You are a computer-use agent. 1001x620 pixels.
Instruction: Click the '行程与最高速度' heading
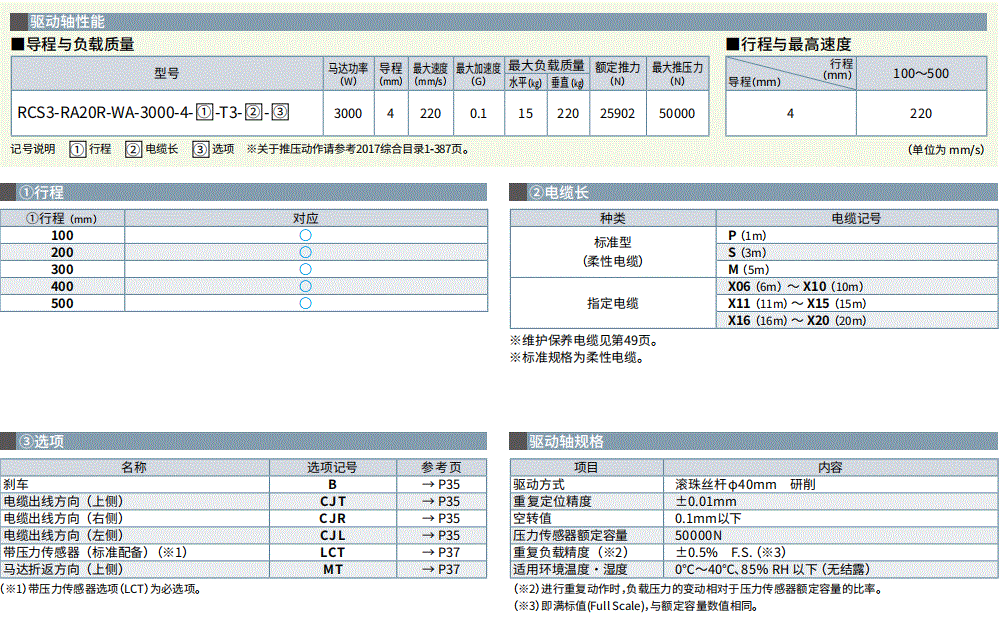[x=796, y=44]
